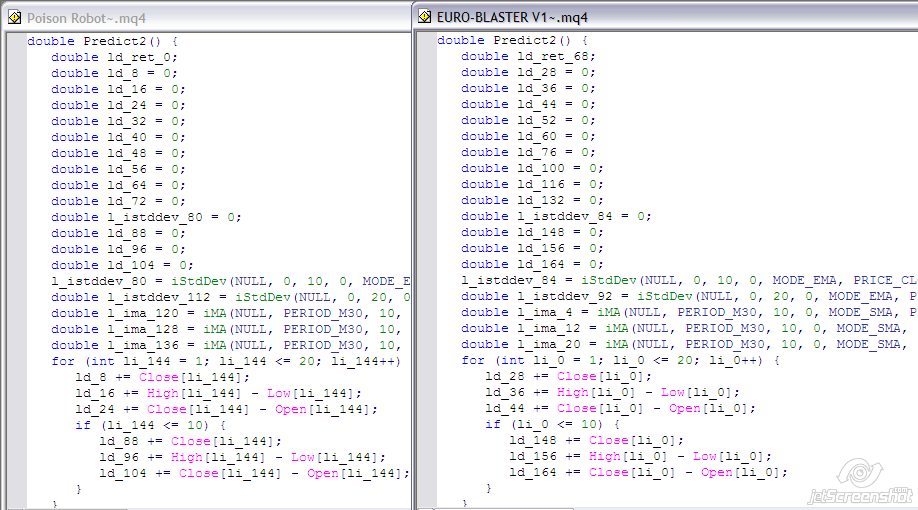Select line 'double ld_104 = 0;'

click(x=122, y=265)
